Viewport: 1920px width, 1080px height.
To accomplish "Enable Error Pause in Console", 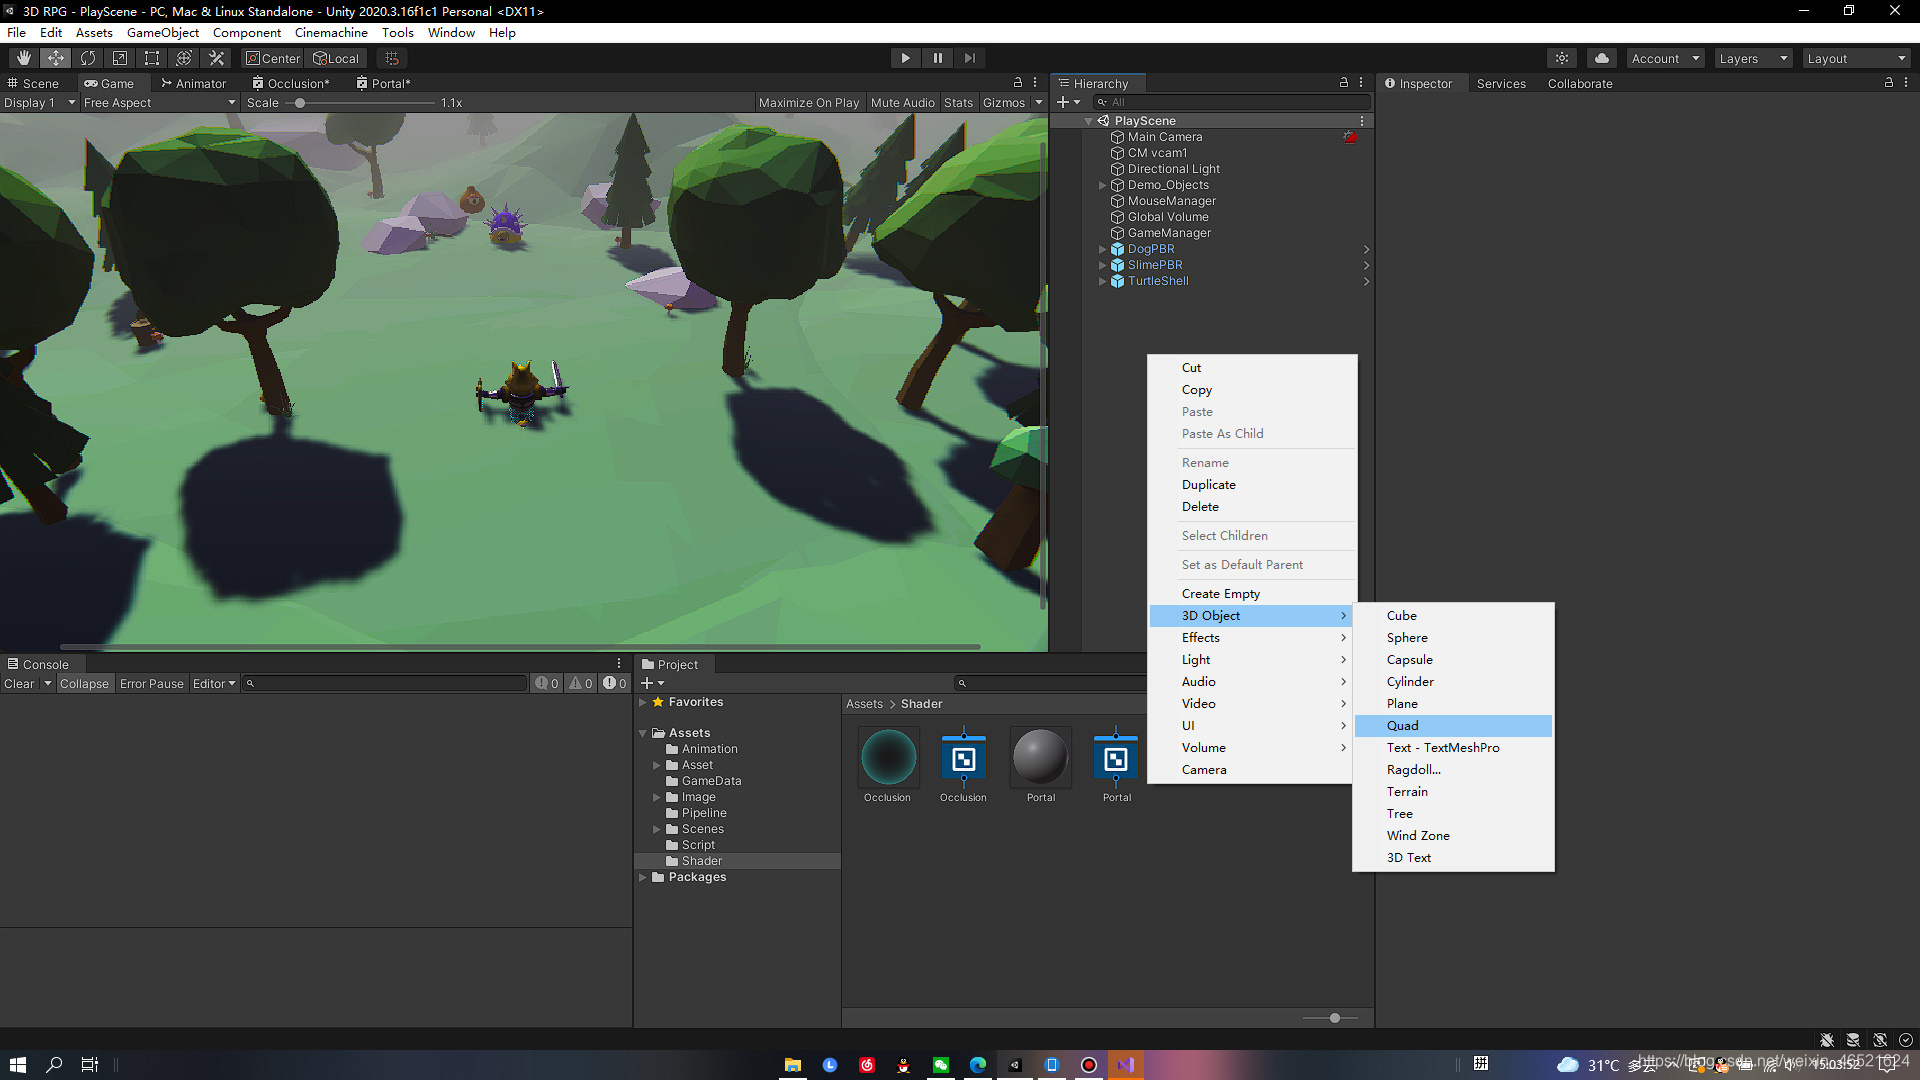I will pyautogui.click(x=151, y=684).
